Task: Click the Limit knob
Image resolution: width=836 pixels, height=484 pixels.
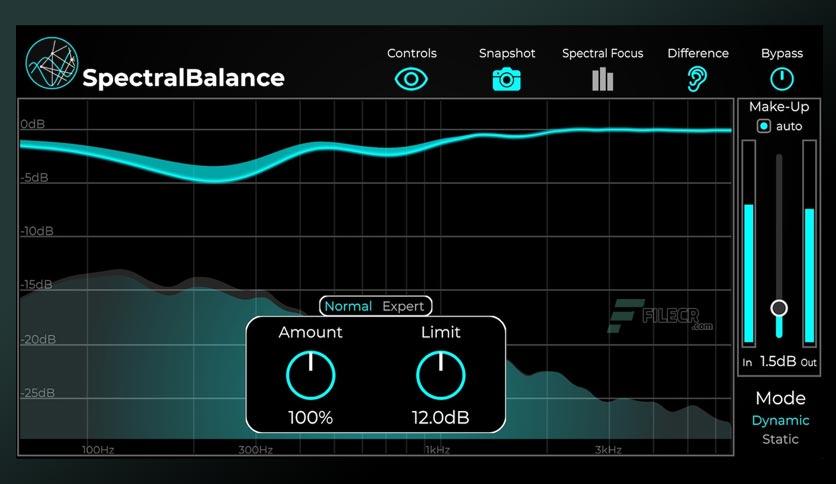Action: click(440, 375)
